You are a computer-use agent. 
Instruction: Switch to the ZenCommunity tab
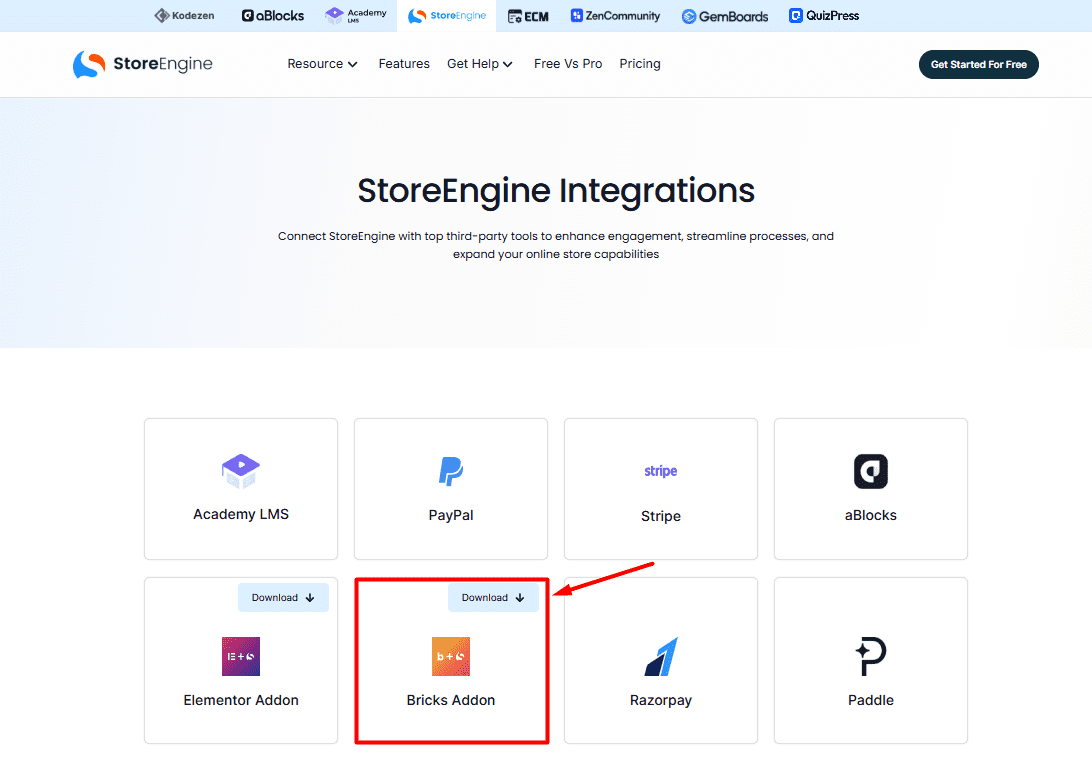pos(615,15)
